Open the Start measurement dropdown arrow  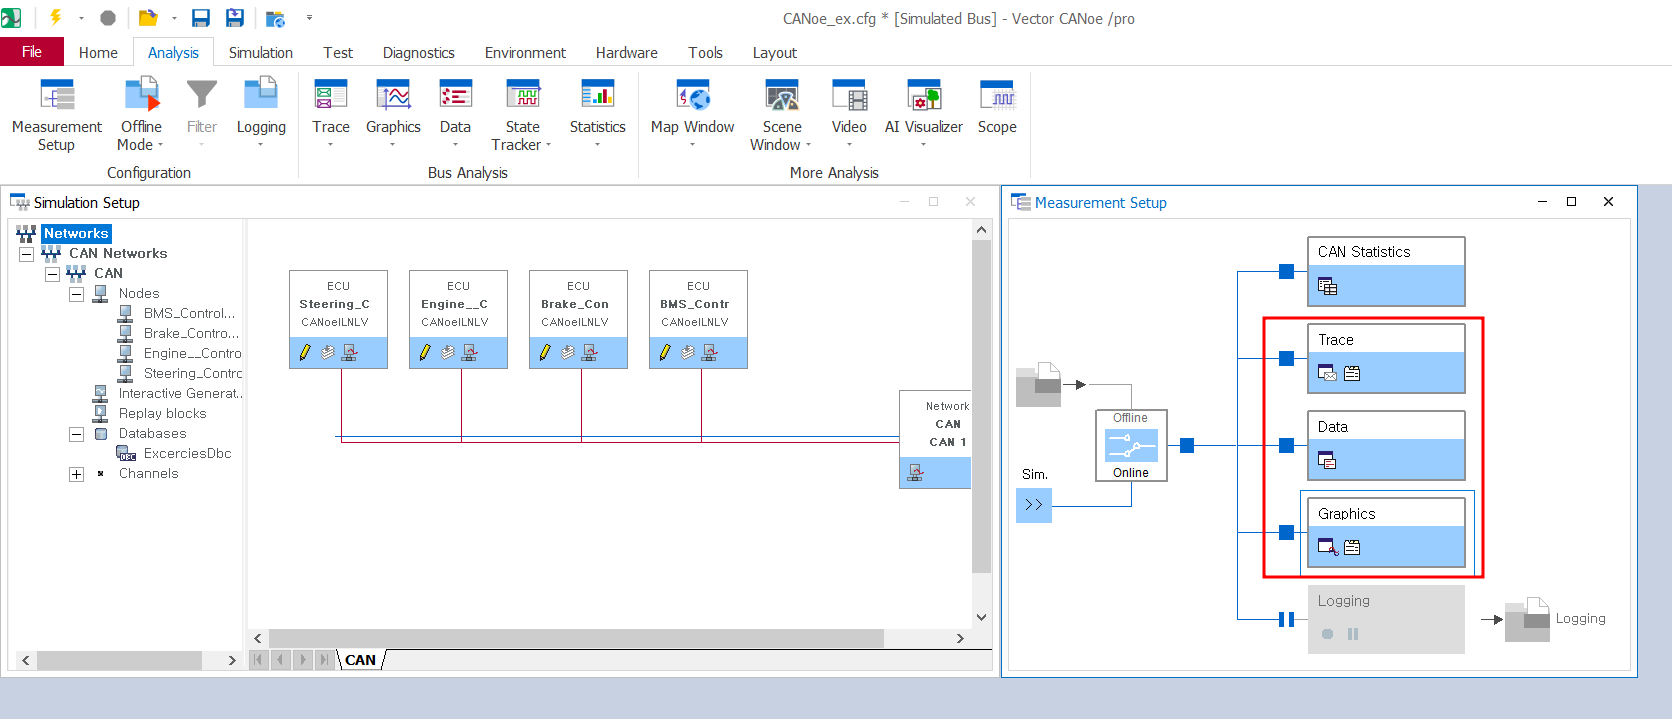click(81, 18)
